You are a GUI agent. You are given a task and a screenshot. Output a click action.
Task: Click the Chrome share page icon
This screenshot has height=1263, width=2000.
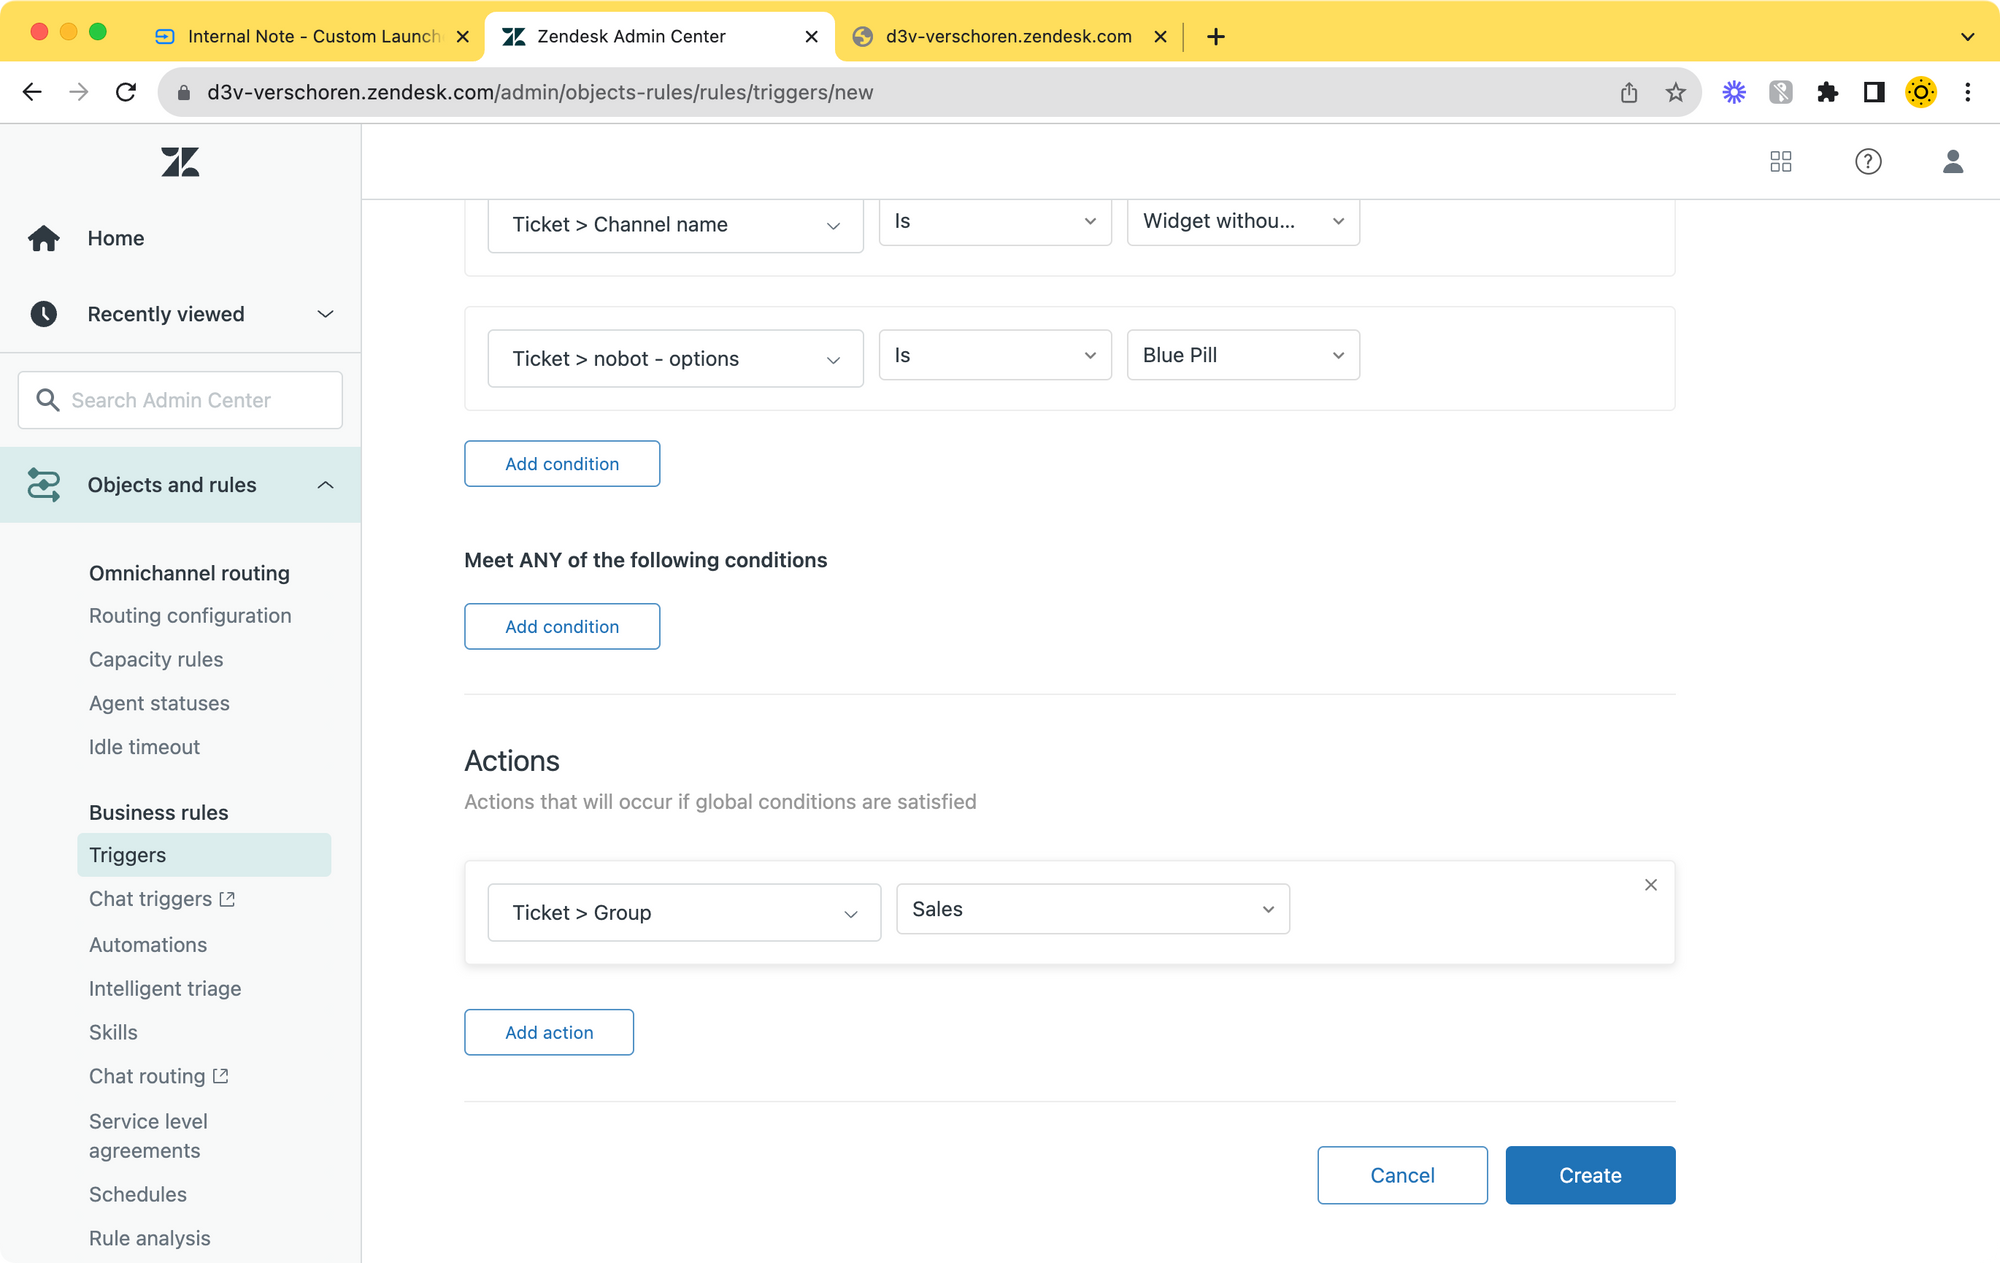tap(1629, 92)
